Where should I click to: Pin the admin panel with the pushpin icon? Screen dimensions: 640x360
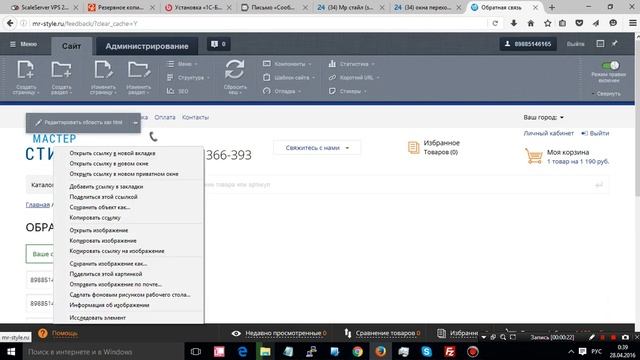[615, 43]
